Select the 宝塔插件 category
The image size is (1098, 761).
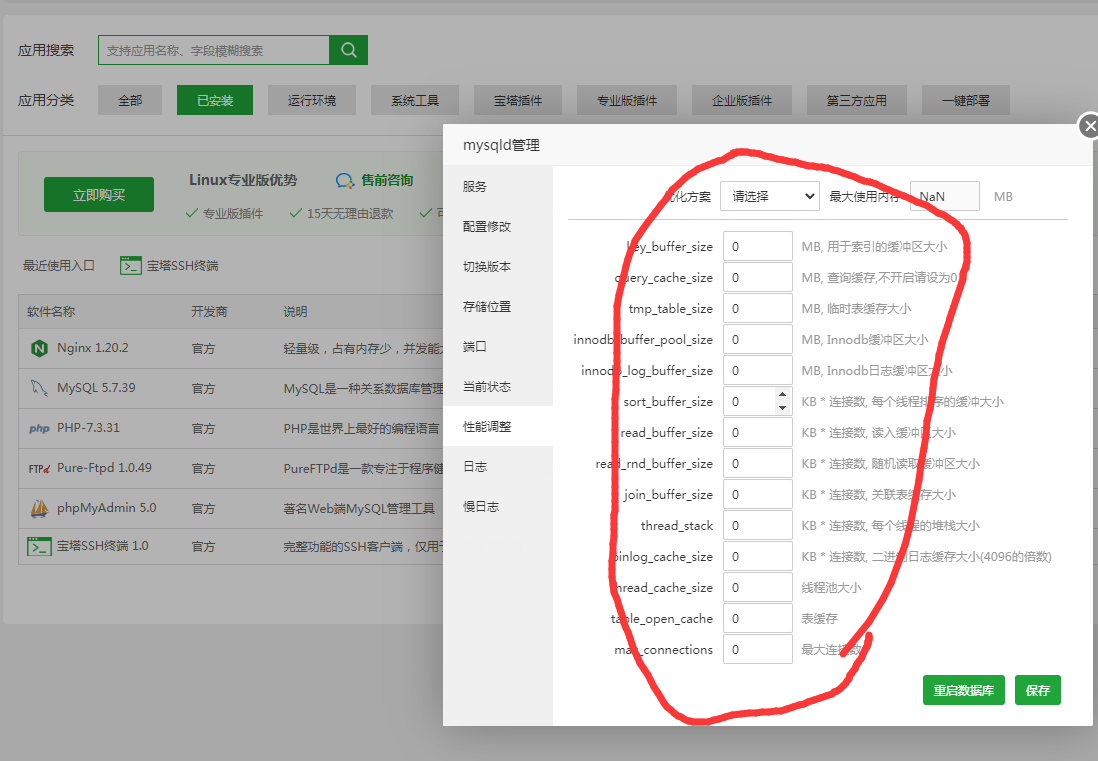pyautogui.click(x=518, y=100)
